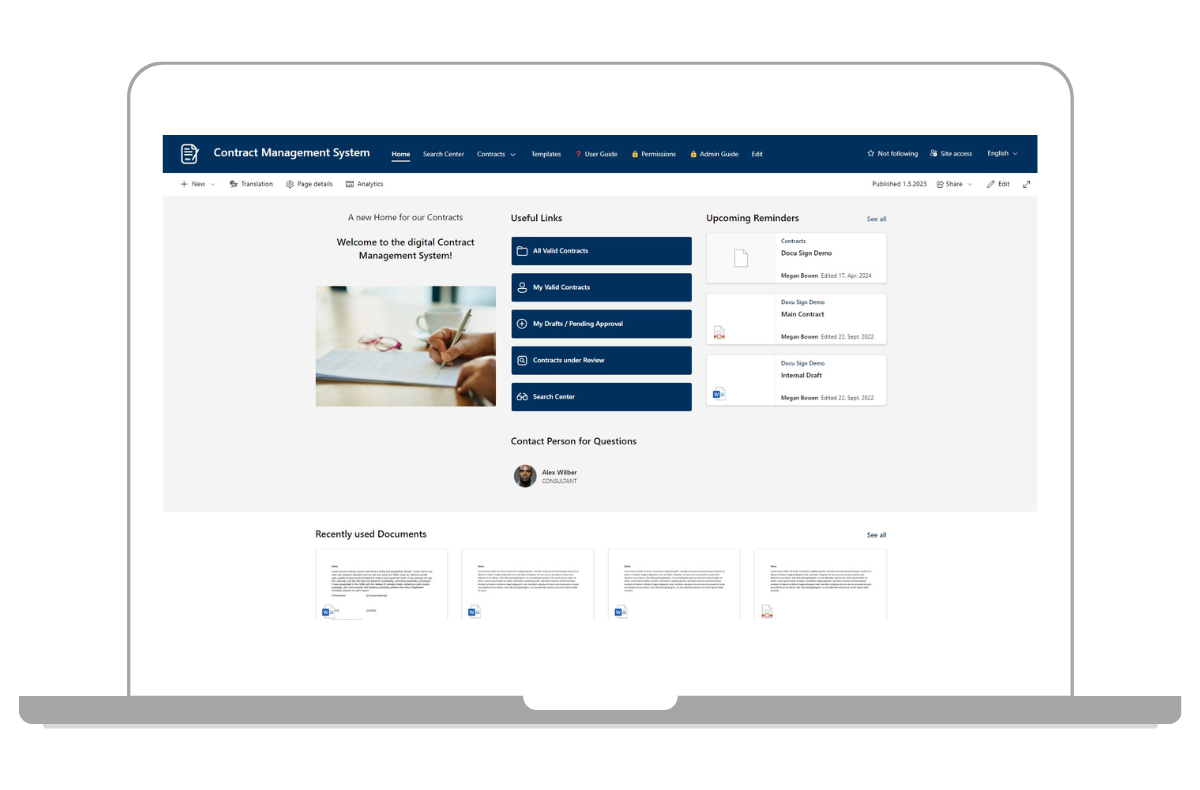Image resolution: width=1200 pixels, height=790 pixels.
Task: Click the Translation icon in command bar
Action: [x=233, y=184]
